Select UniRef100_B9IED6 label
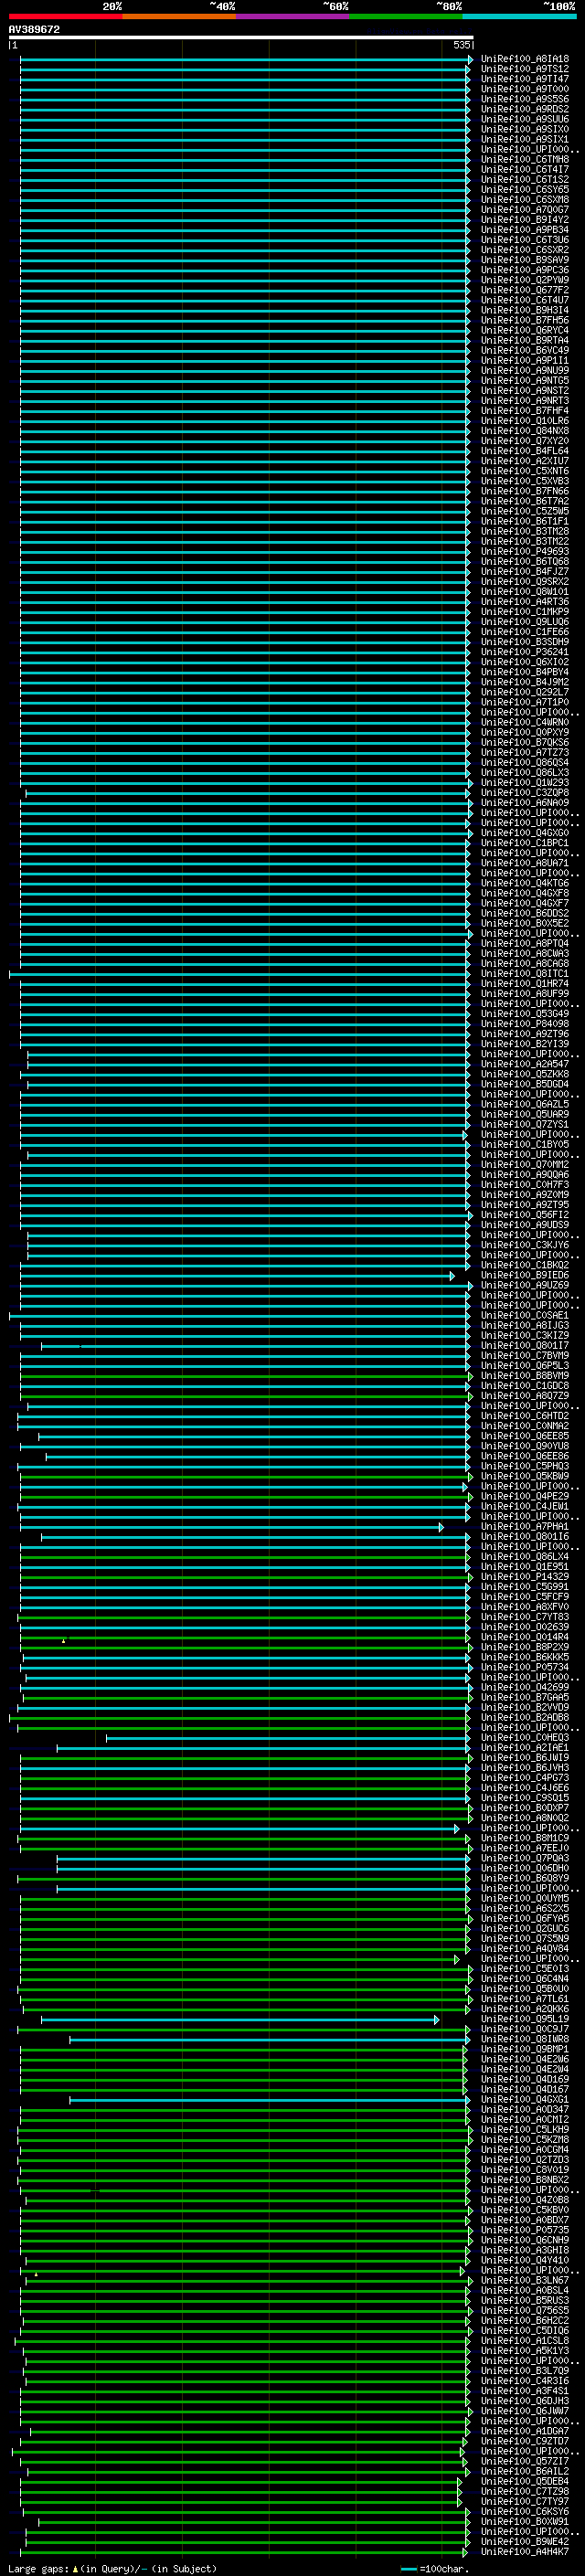Screen dimensions: 585x2576 coord(525,1276)
